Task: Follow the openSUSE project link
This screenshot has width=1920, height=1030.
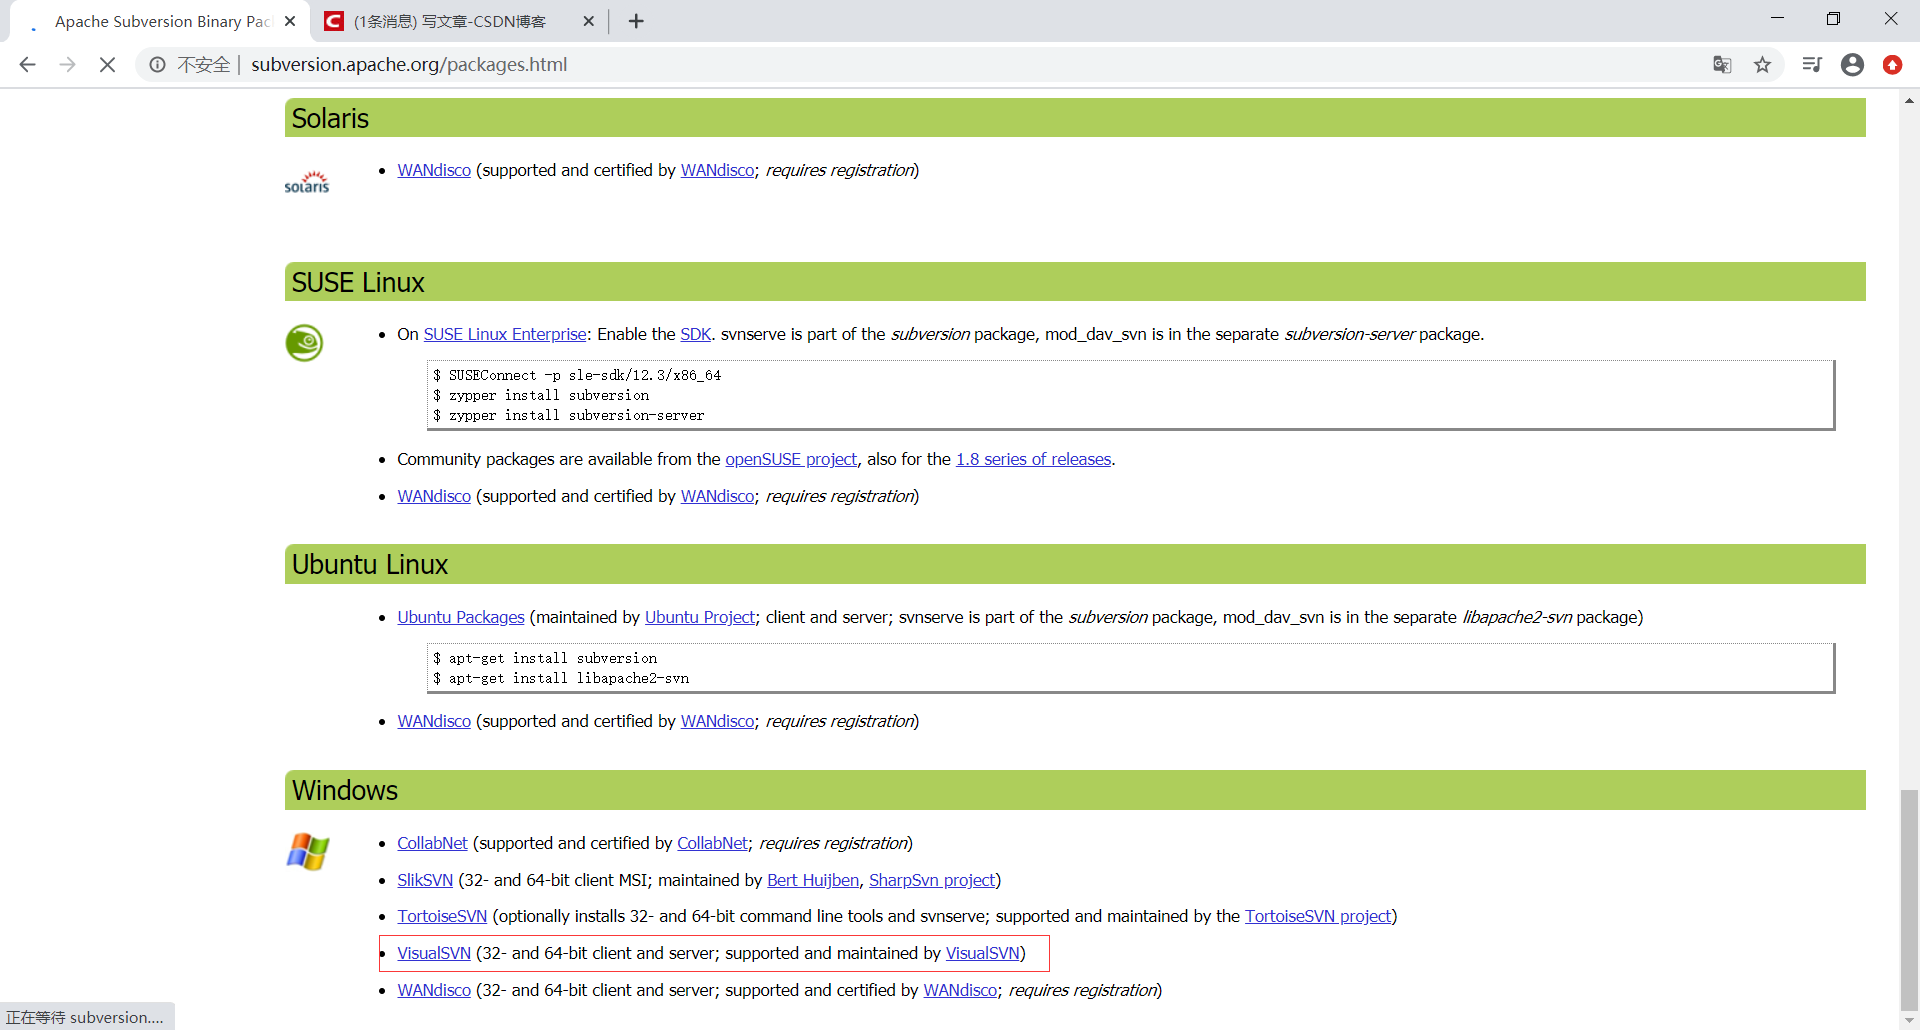Action: [790, 459]
